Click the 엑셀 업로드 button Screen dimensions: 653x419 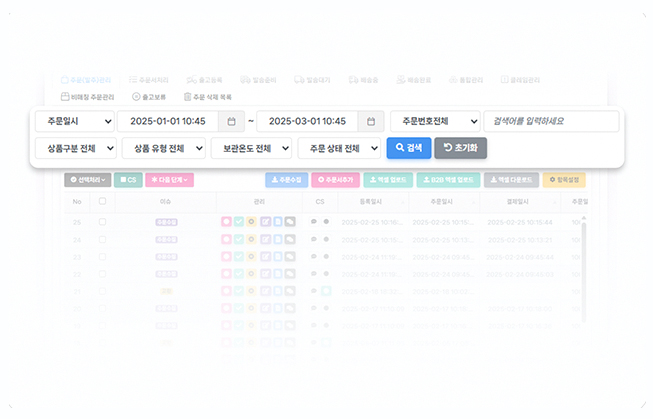pyautogui.click(x=388, y=180)
